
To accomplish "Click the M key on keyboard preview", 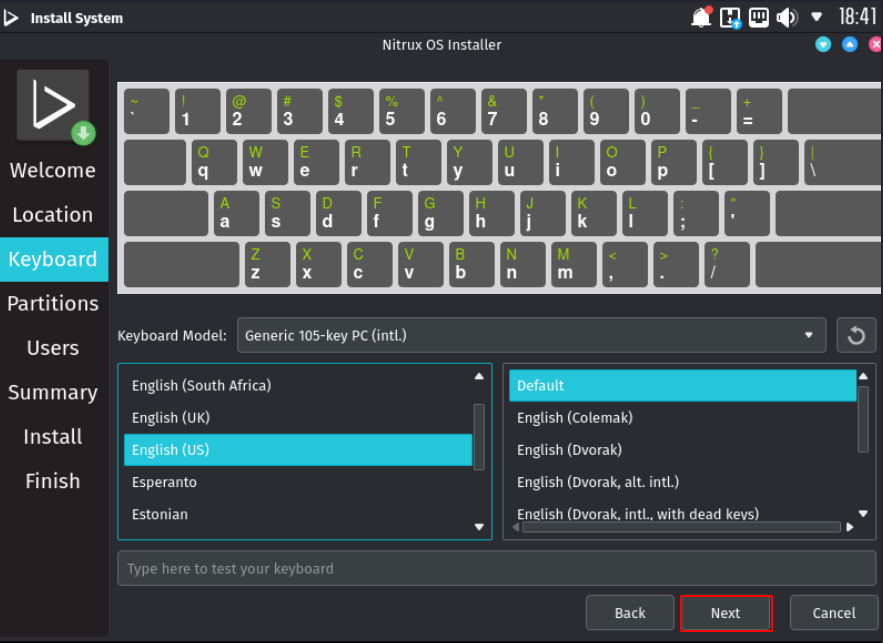I will (574, 265).
